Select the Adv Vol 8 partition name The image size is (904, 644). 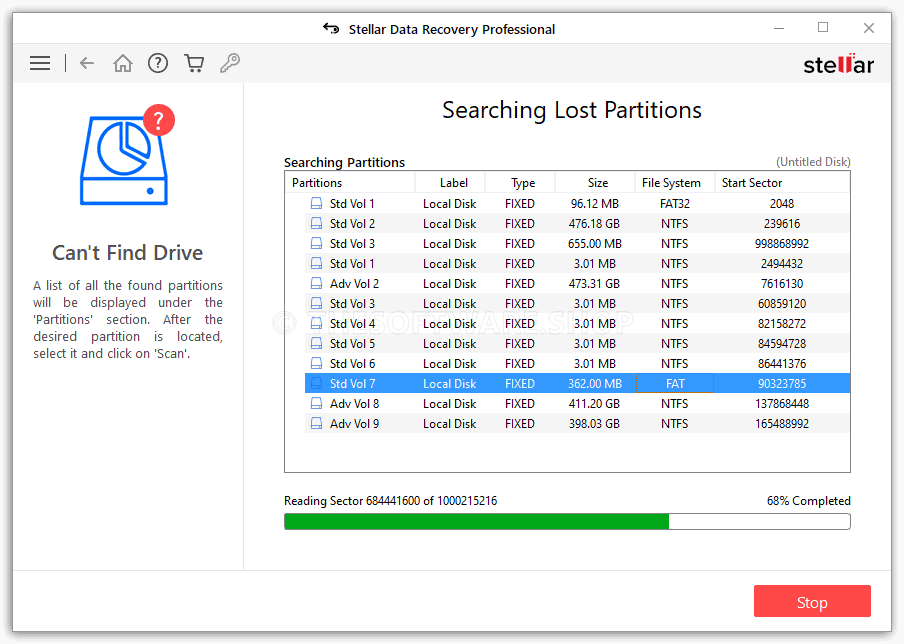tap(355, 404)
